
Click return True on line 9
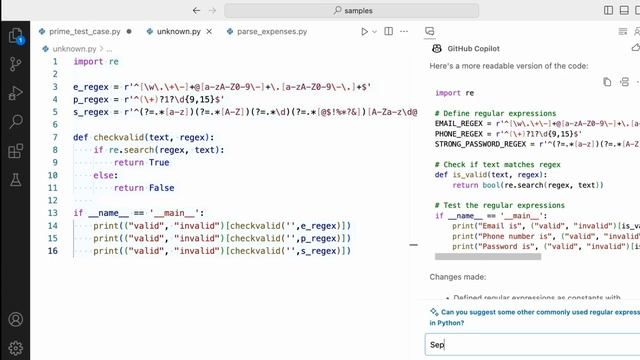click(x=141, y=162)
